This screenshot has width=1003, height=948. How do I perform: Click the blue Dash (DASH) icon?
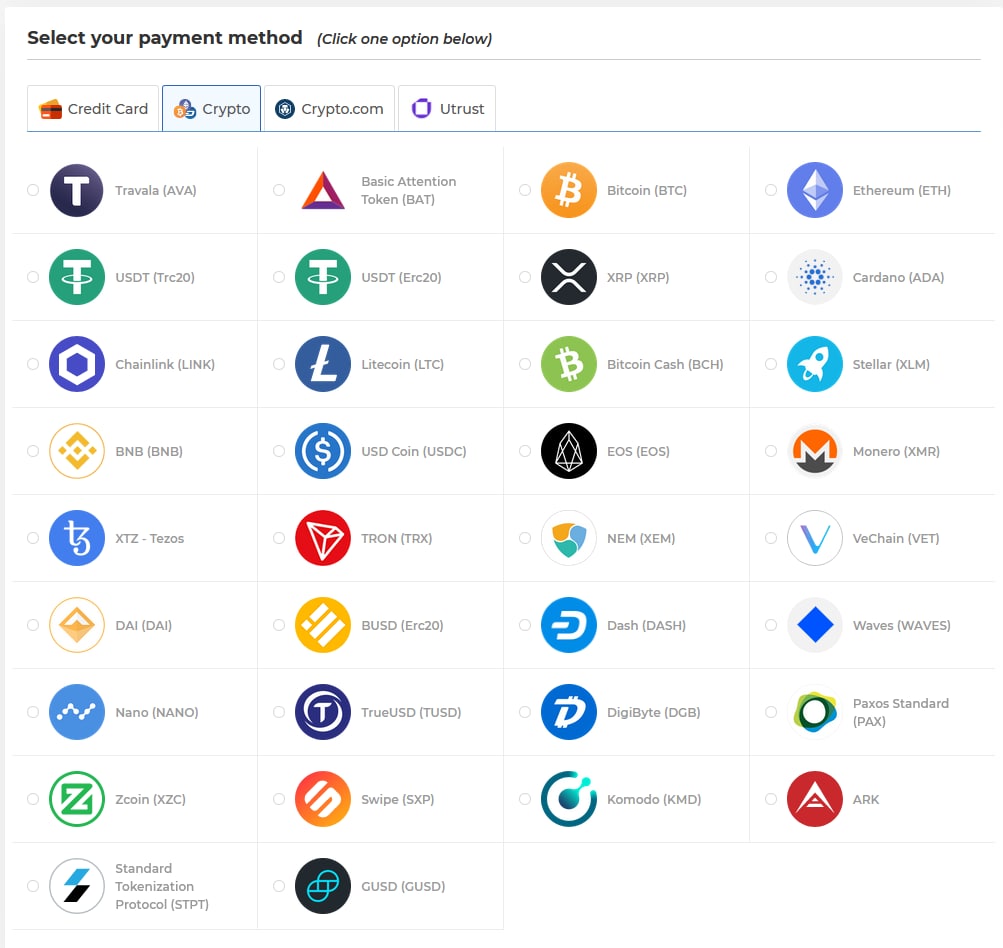pyautogui.click(x=569, y=626)
